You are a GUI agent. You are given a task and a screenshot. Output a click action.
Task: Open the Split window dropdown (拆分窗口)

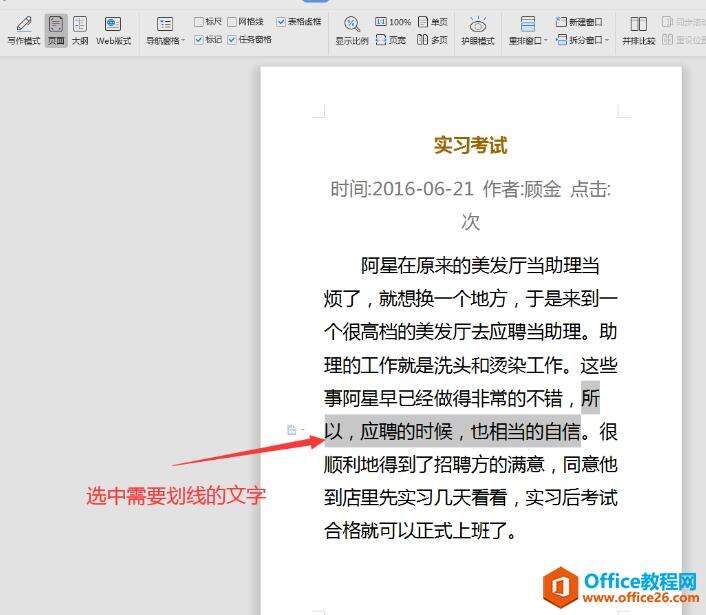582,40
